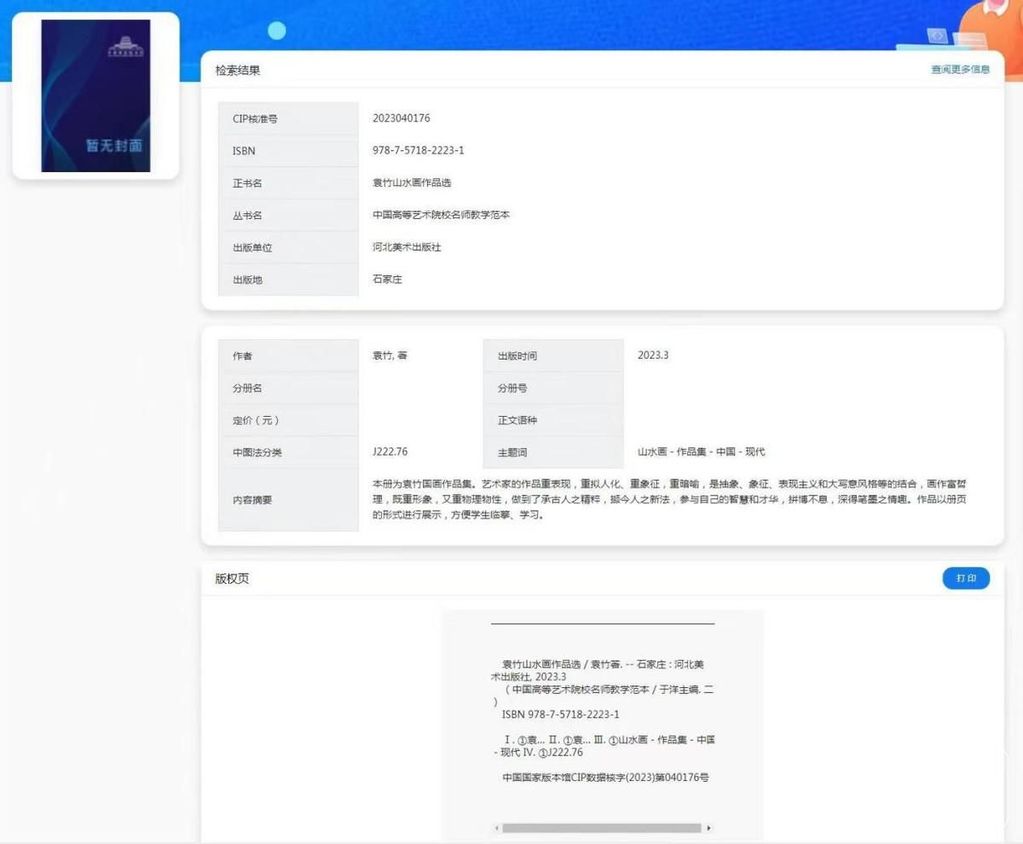Click the 版权页 section heading
The width and height of the screenshot is (1023, 844).
click(232, 579)
